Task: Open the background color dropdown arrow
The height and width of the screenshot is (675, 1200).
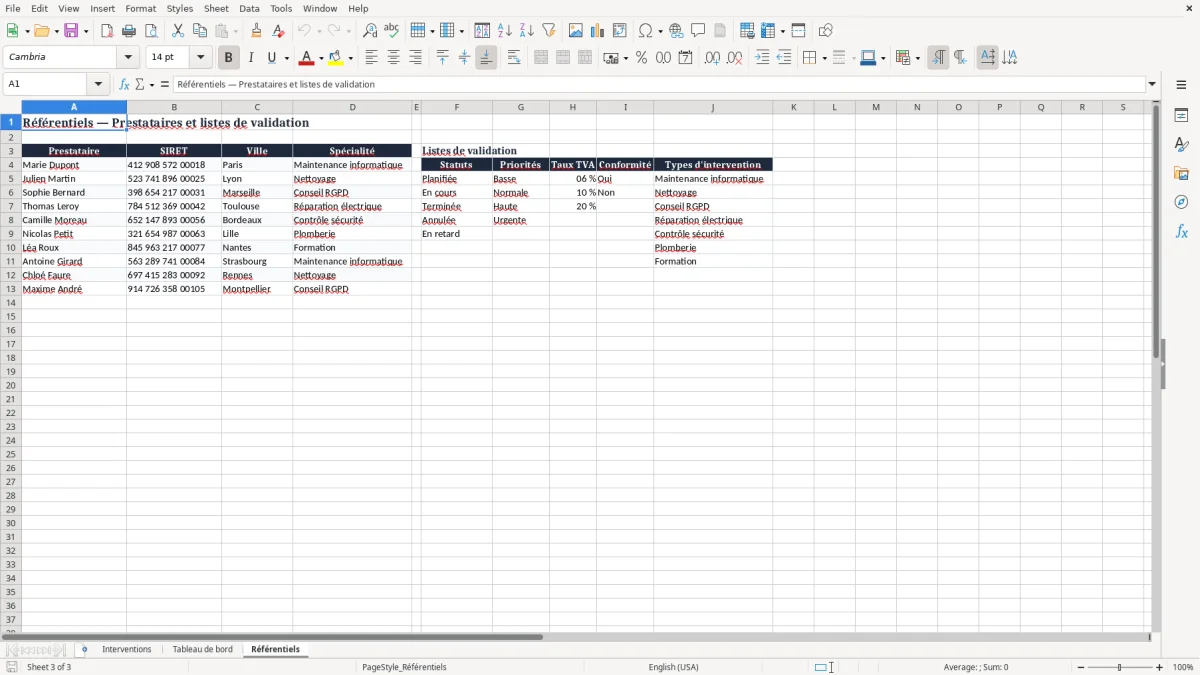Action: pyautogui.click(x=351, y=58)
